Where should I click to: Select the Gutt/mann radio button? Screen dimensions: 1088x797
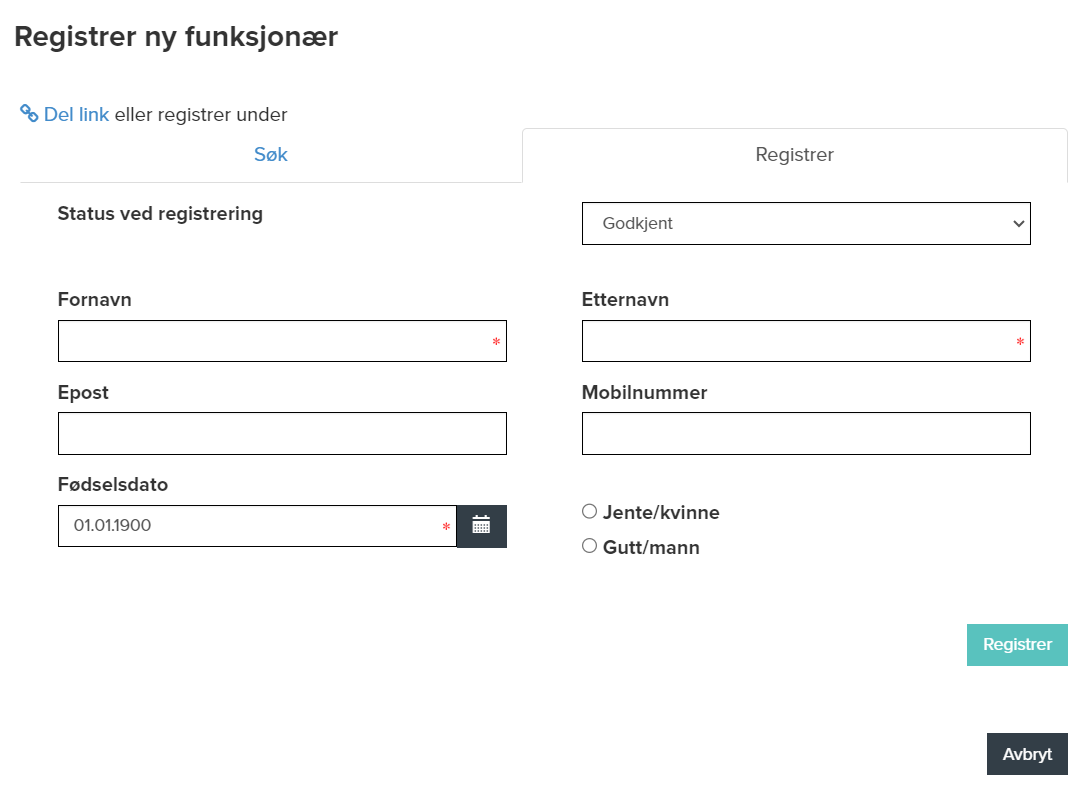point(589,546)
